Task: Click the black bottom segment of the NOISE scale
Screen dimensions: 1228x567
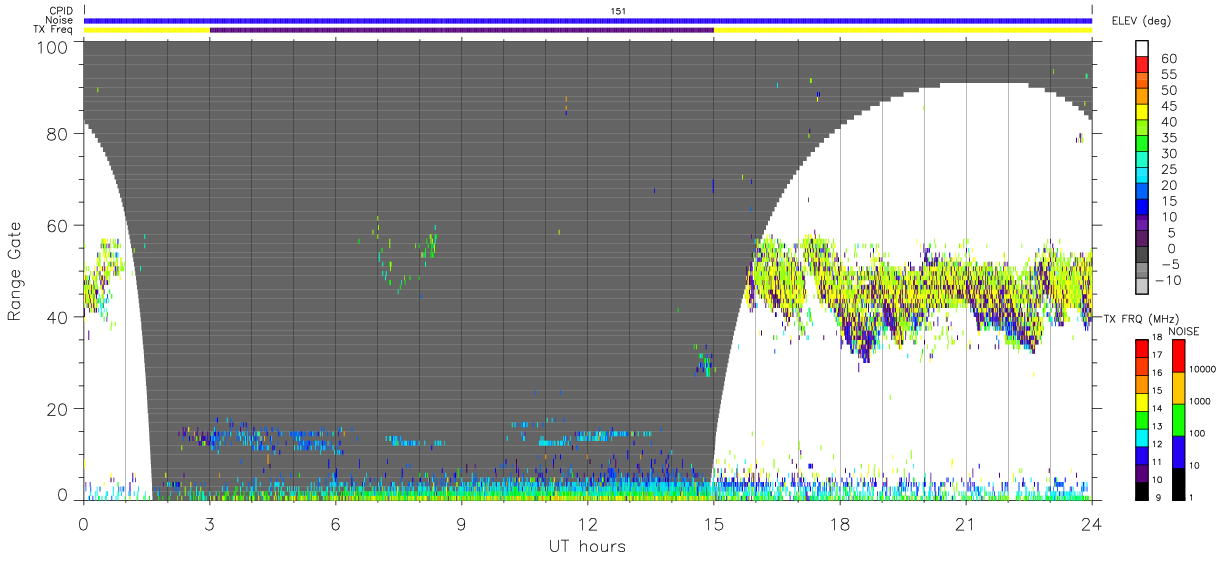Action: point(1179,484)
